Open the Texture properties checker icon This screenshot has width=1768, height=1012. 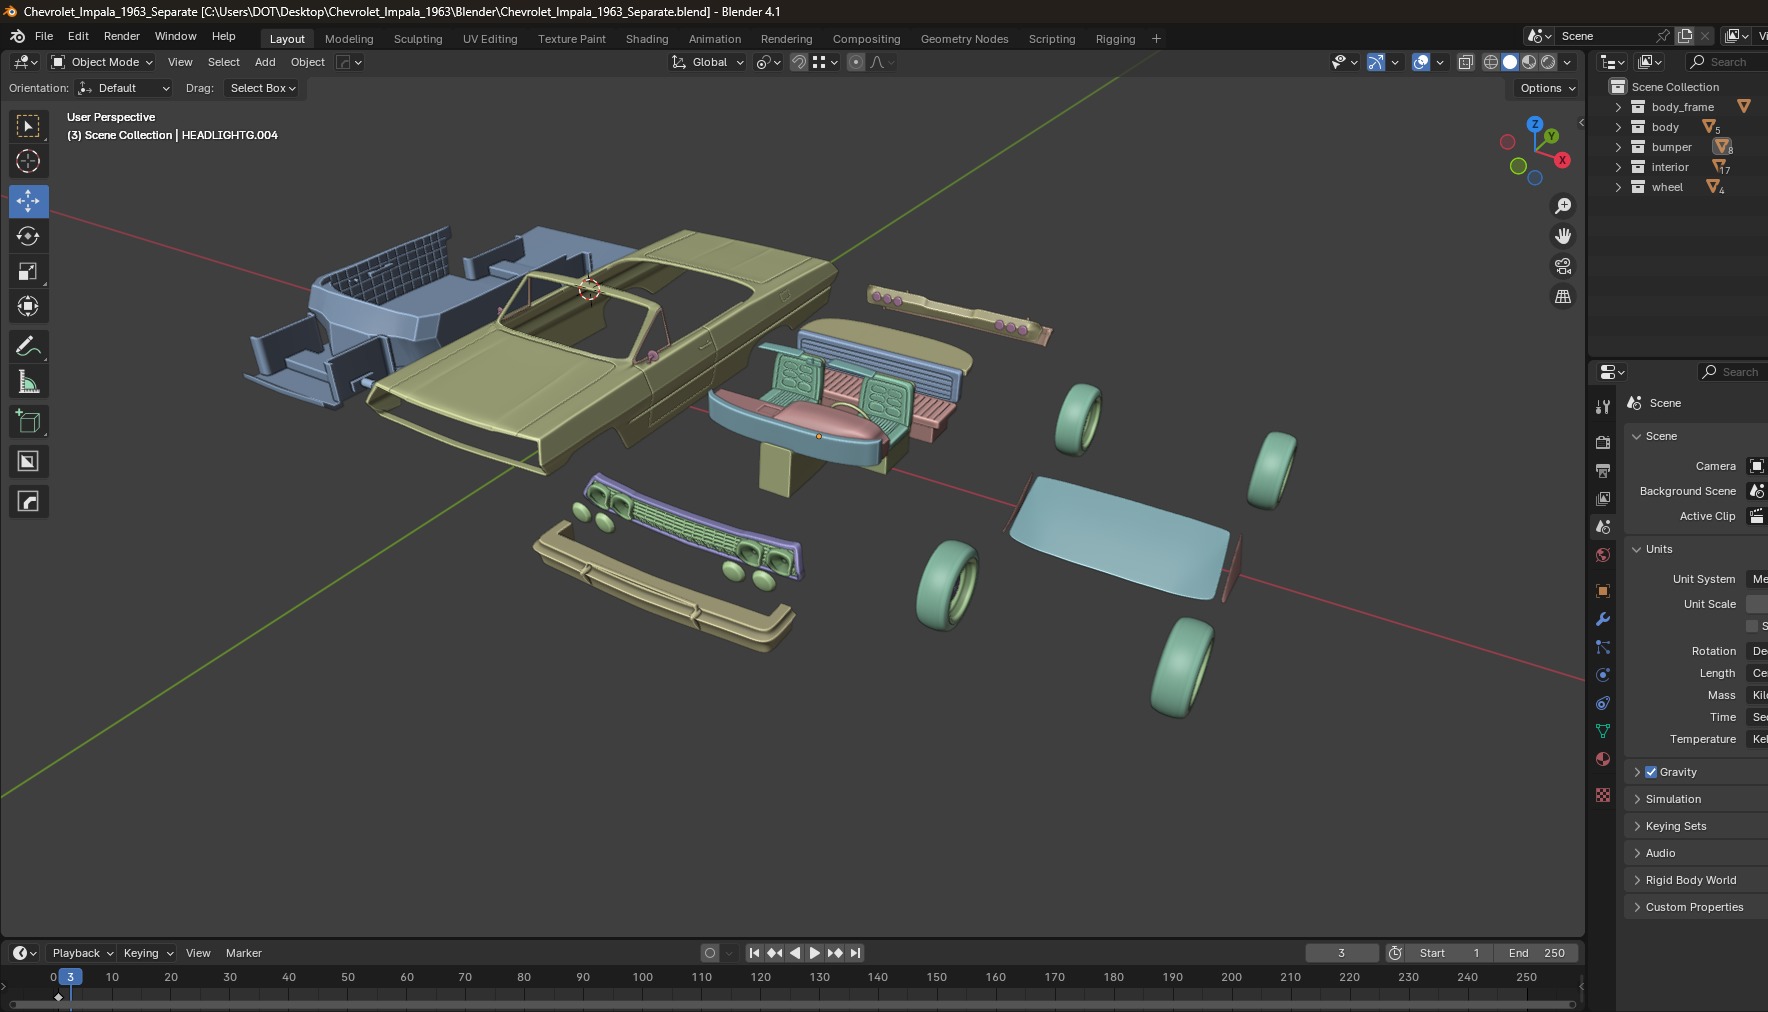click(1603, 795)
